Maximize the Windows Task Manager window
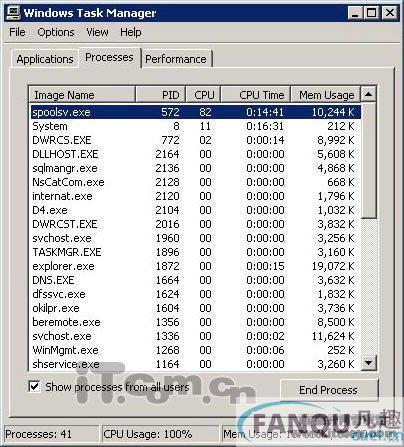Image resolution: width=404 pixels, height=447 pixels. (x=371, y=13)
